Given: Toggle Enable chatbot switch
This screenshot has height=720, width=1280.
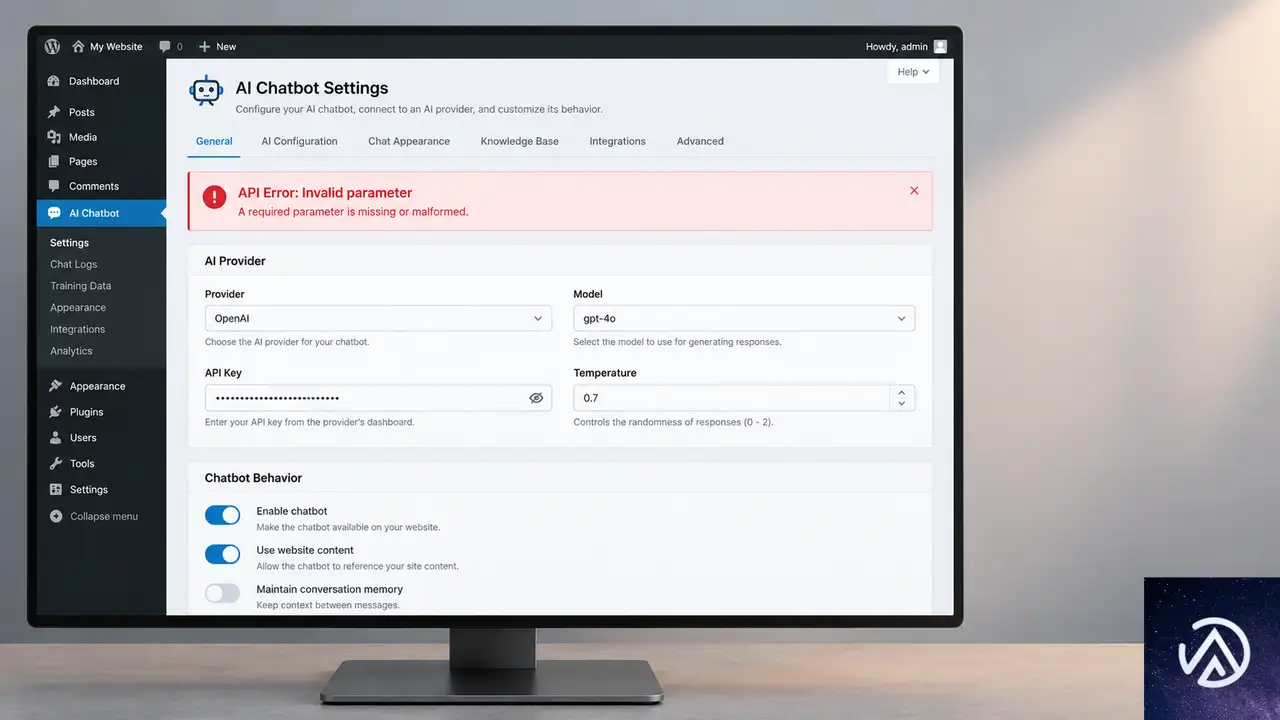Looking at the screenshot, I should tap(223, 515).
